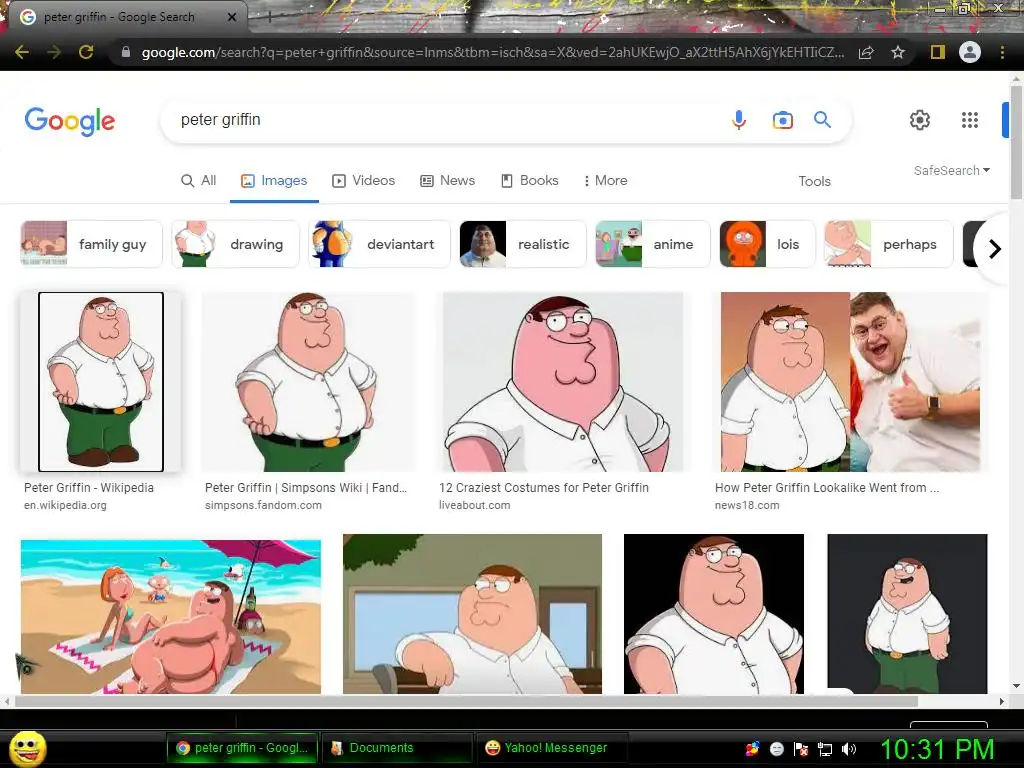
Task: Open the browser side panel icon
Action: click(x=937, y=52)
